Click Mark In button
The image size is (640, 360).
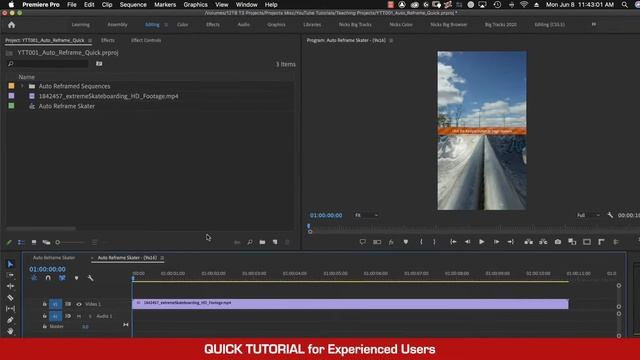pyautogui.click(x=421, y=242)
